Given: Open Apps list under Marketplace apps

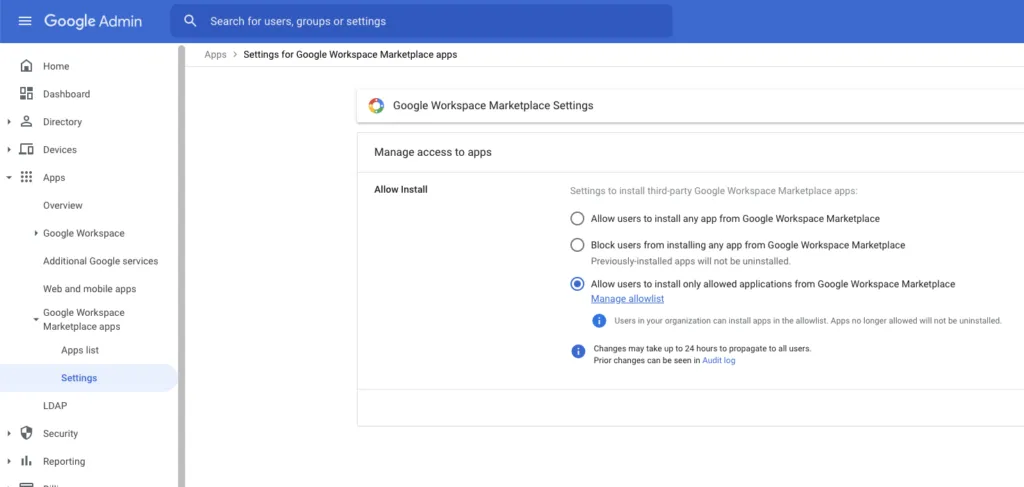Looking at the screenshot, I should (80, 350).
